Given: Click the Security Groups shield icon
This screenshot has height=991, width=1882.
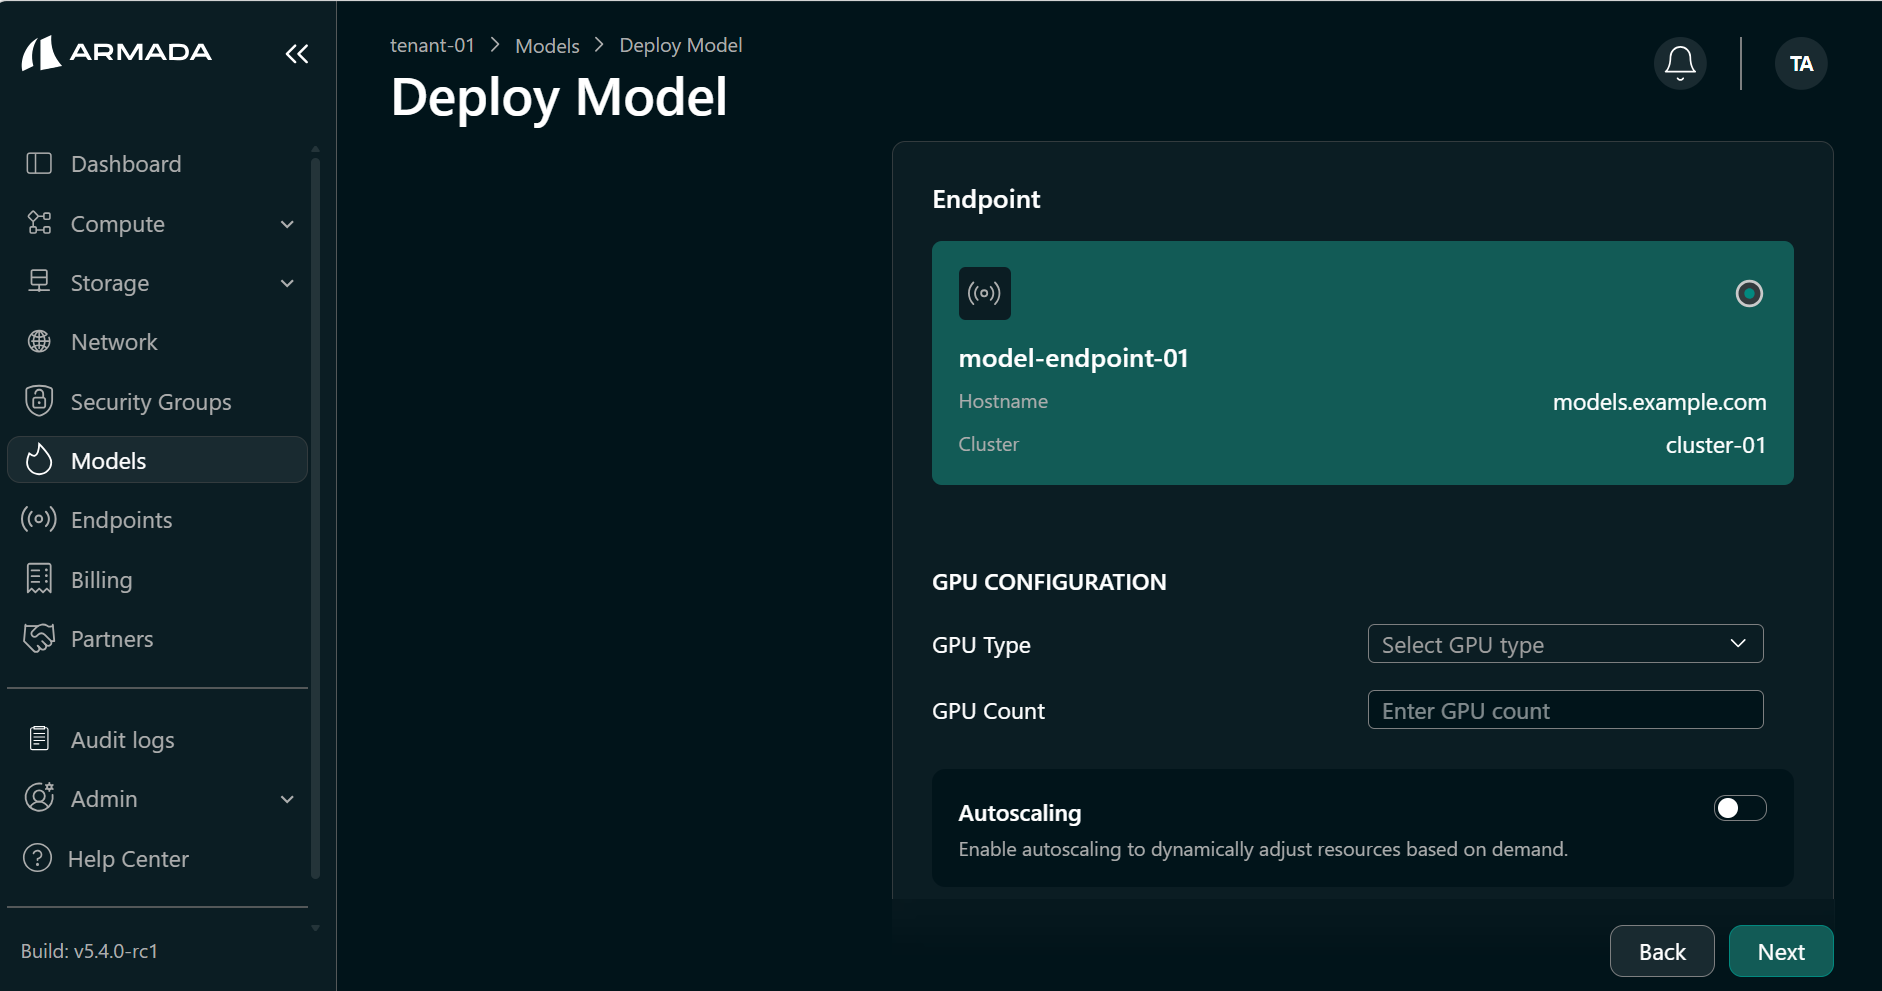Looking at the screenshot, I should [39, 401].
